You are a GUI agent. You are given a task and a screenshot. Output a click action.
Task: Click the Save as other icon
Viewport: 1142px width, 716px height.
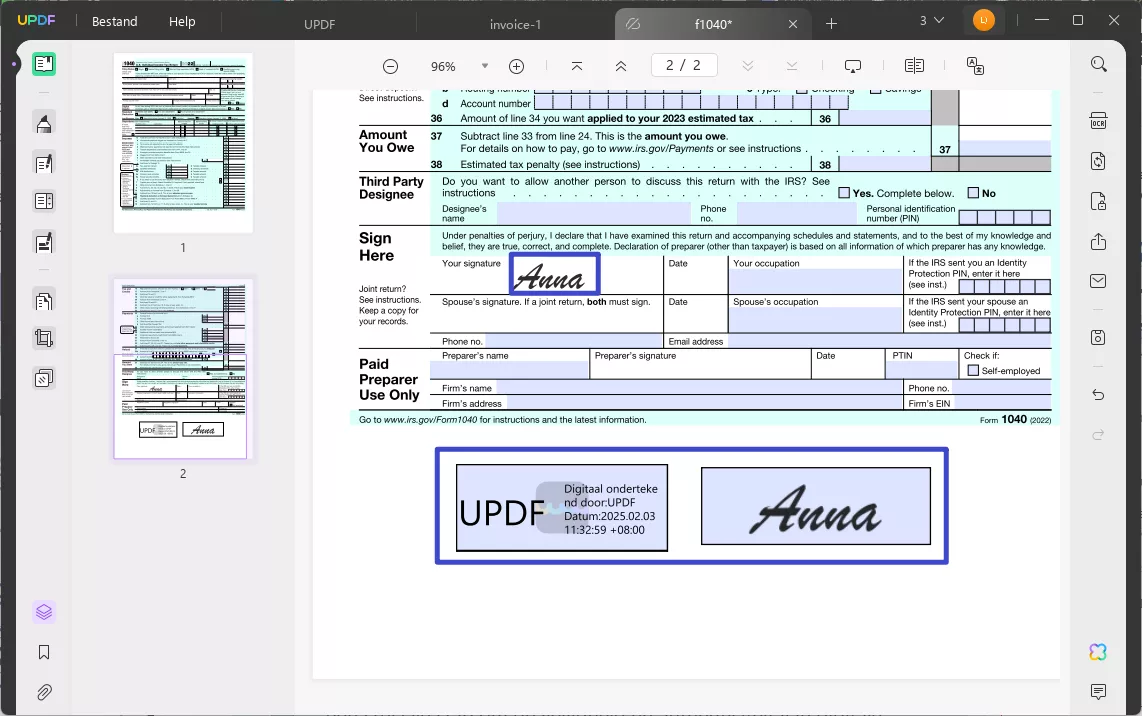click(x=1098, y=337)
